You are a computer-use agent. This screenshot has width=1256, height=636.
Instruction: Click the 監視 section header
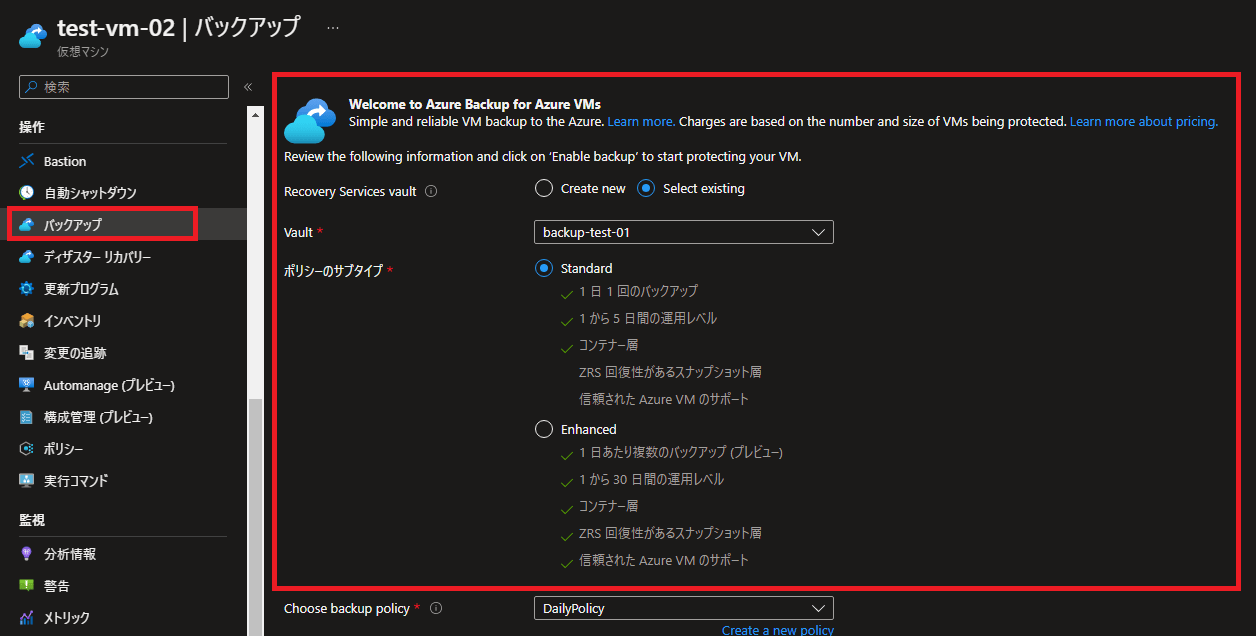[32, 520]
